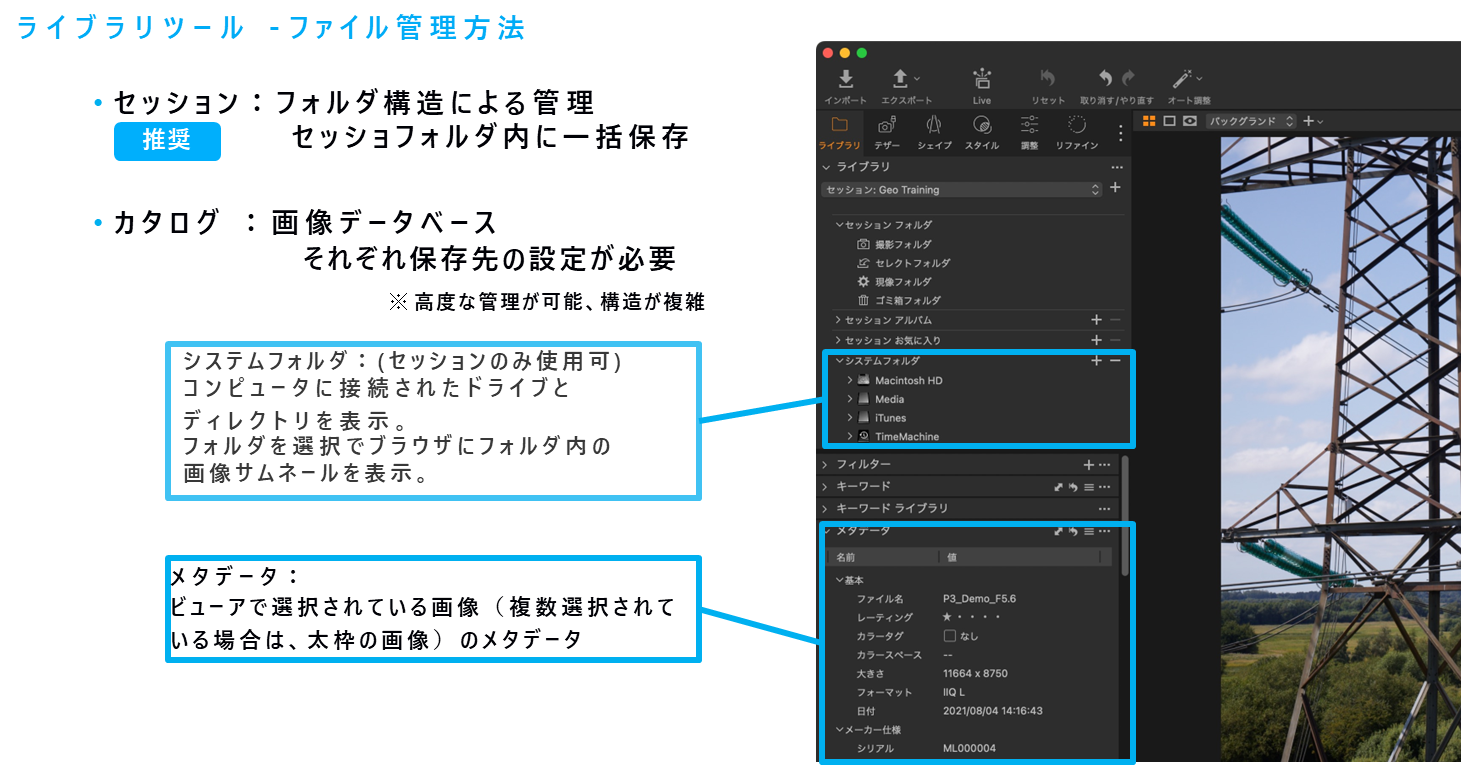Add a セッション お気に入り folder with plus

[x=1096, y=340]
